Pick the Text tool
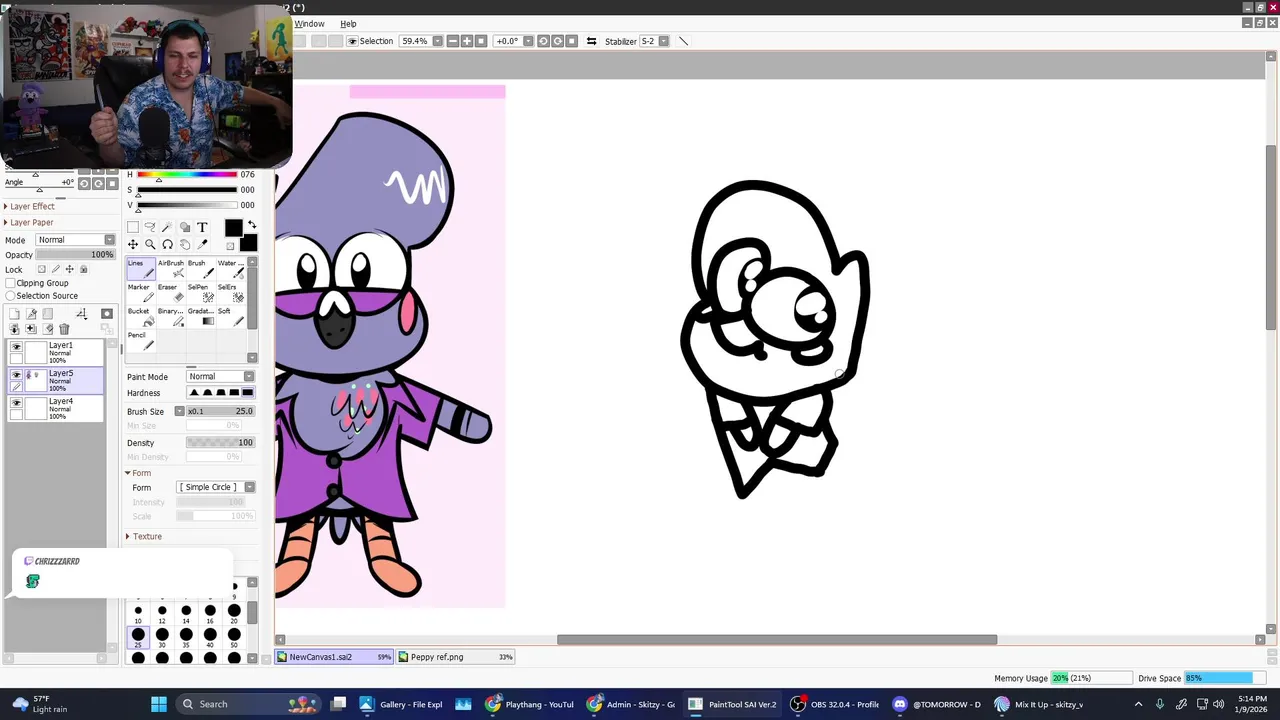This screenshot has width=1280, height=720. tap(202, 227)
